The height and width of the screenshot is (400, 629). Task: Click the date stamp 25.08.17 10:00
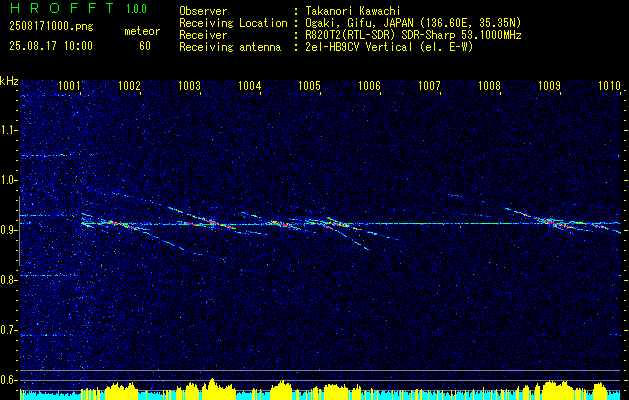click(x=51, y=46)
